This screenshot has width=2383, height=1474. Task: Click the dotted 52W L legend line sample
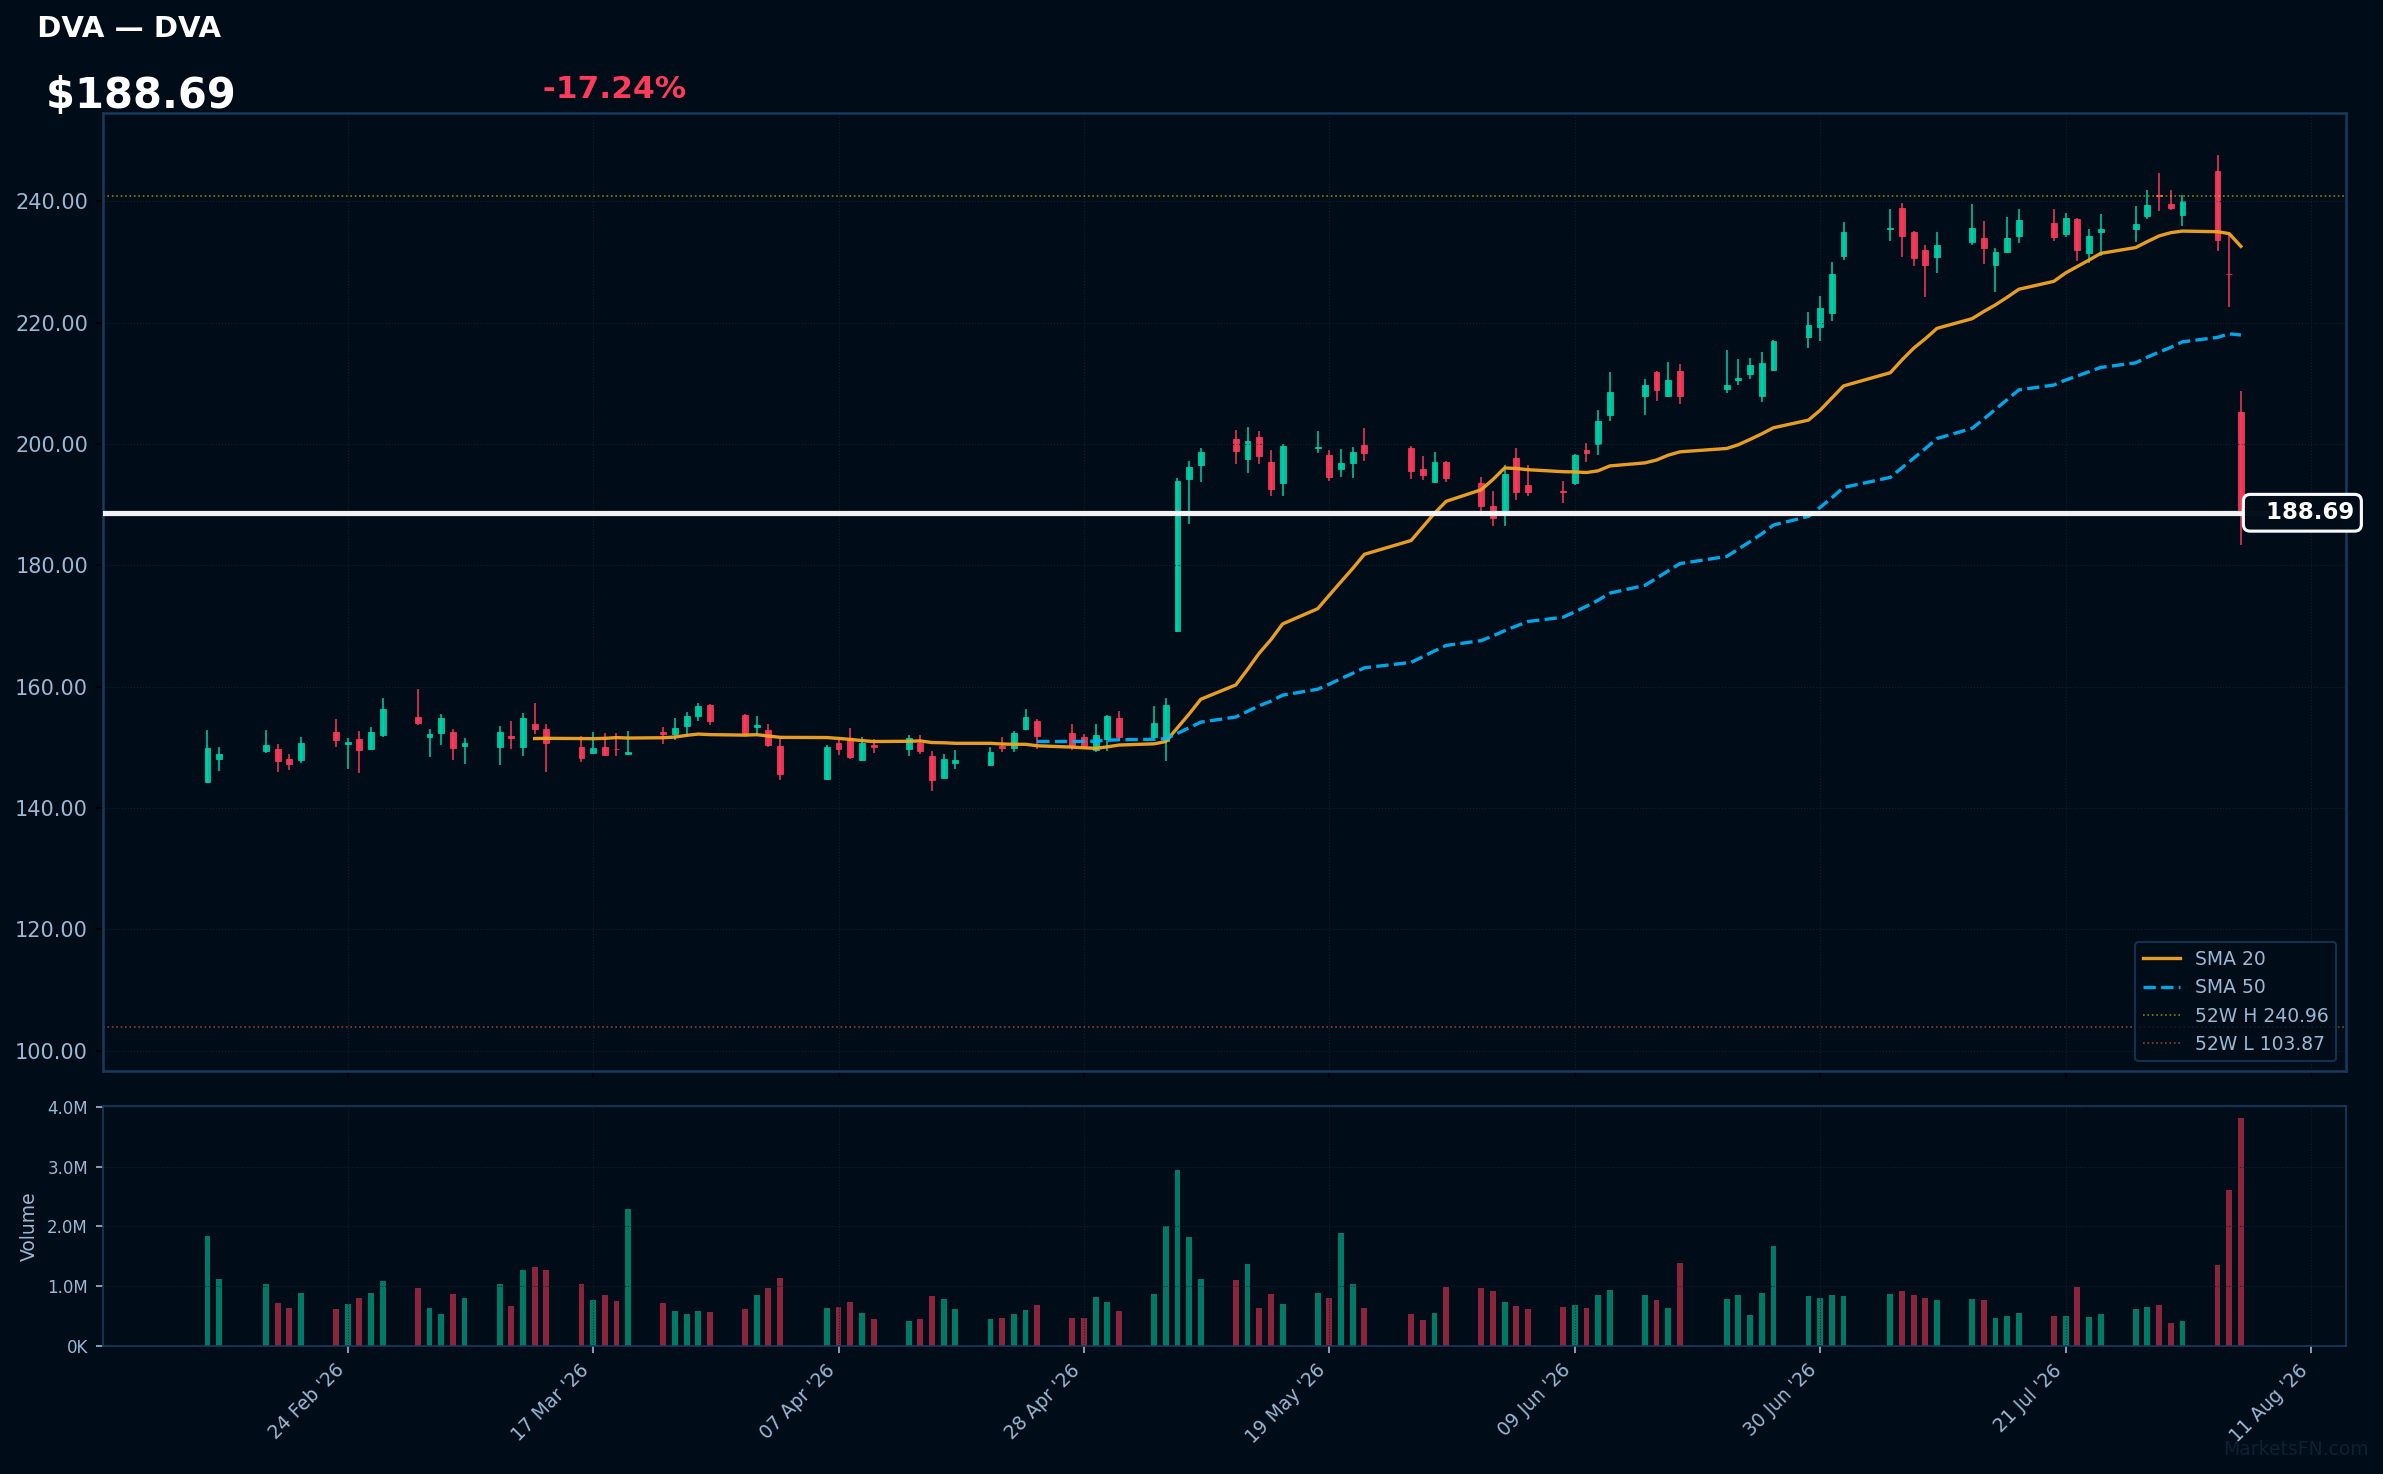tap(2162, 1044)
